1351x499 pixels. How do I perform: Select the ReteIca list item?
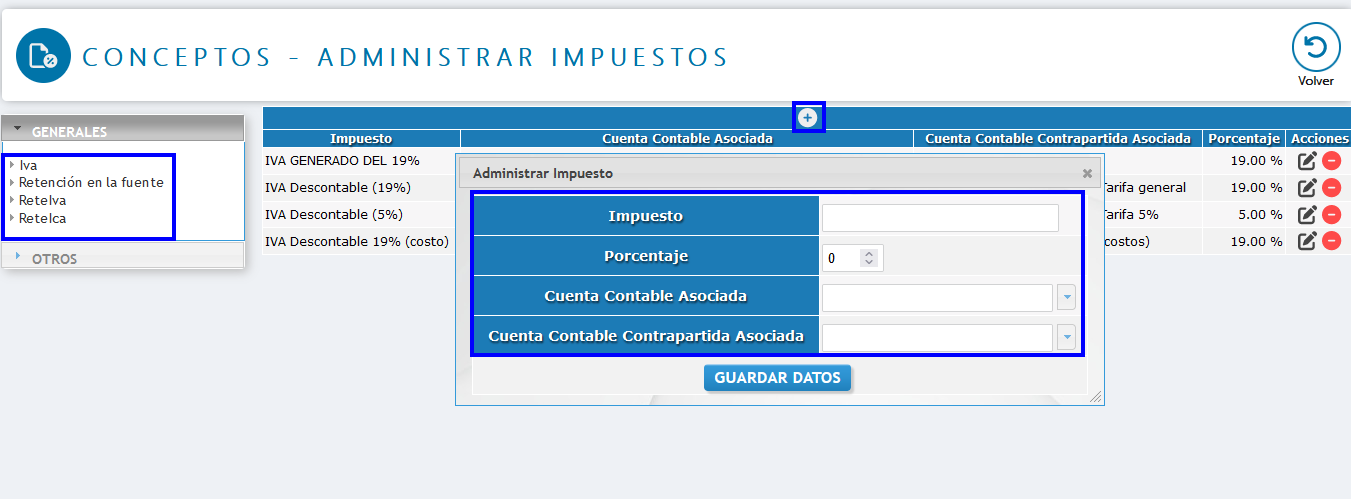(x=42, y=218)
